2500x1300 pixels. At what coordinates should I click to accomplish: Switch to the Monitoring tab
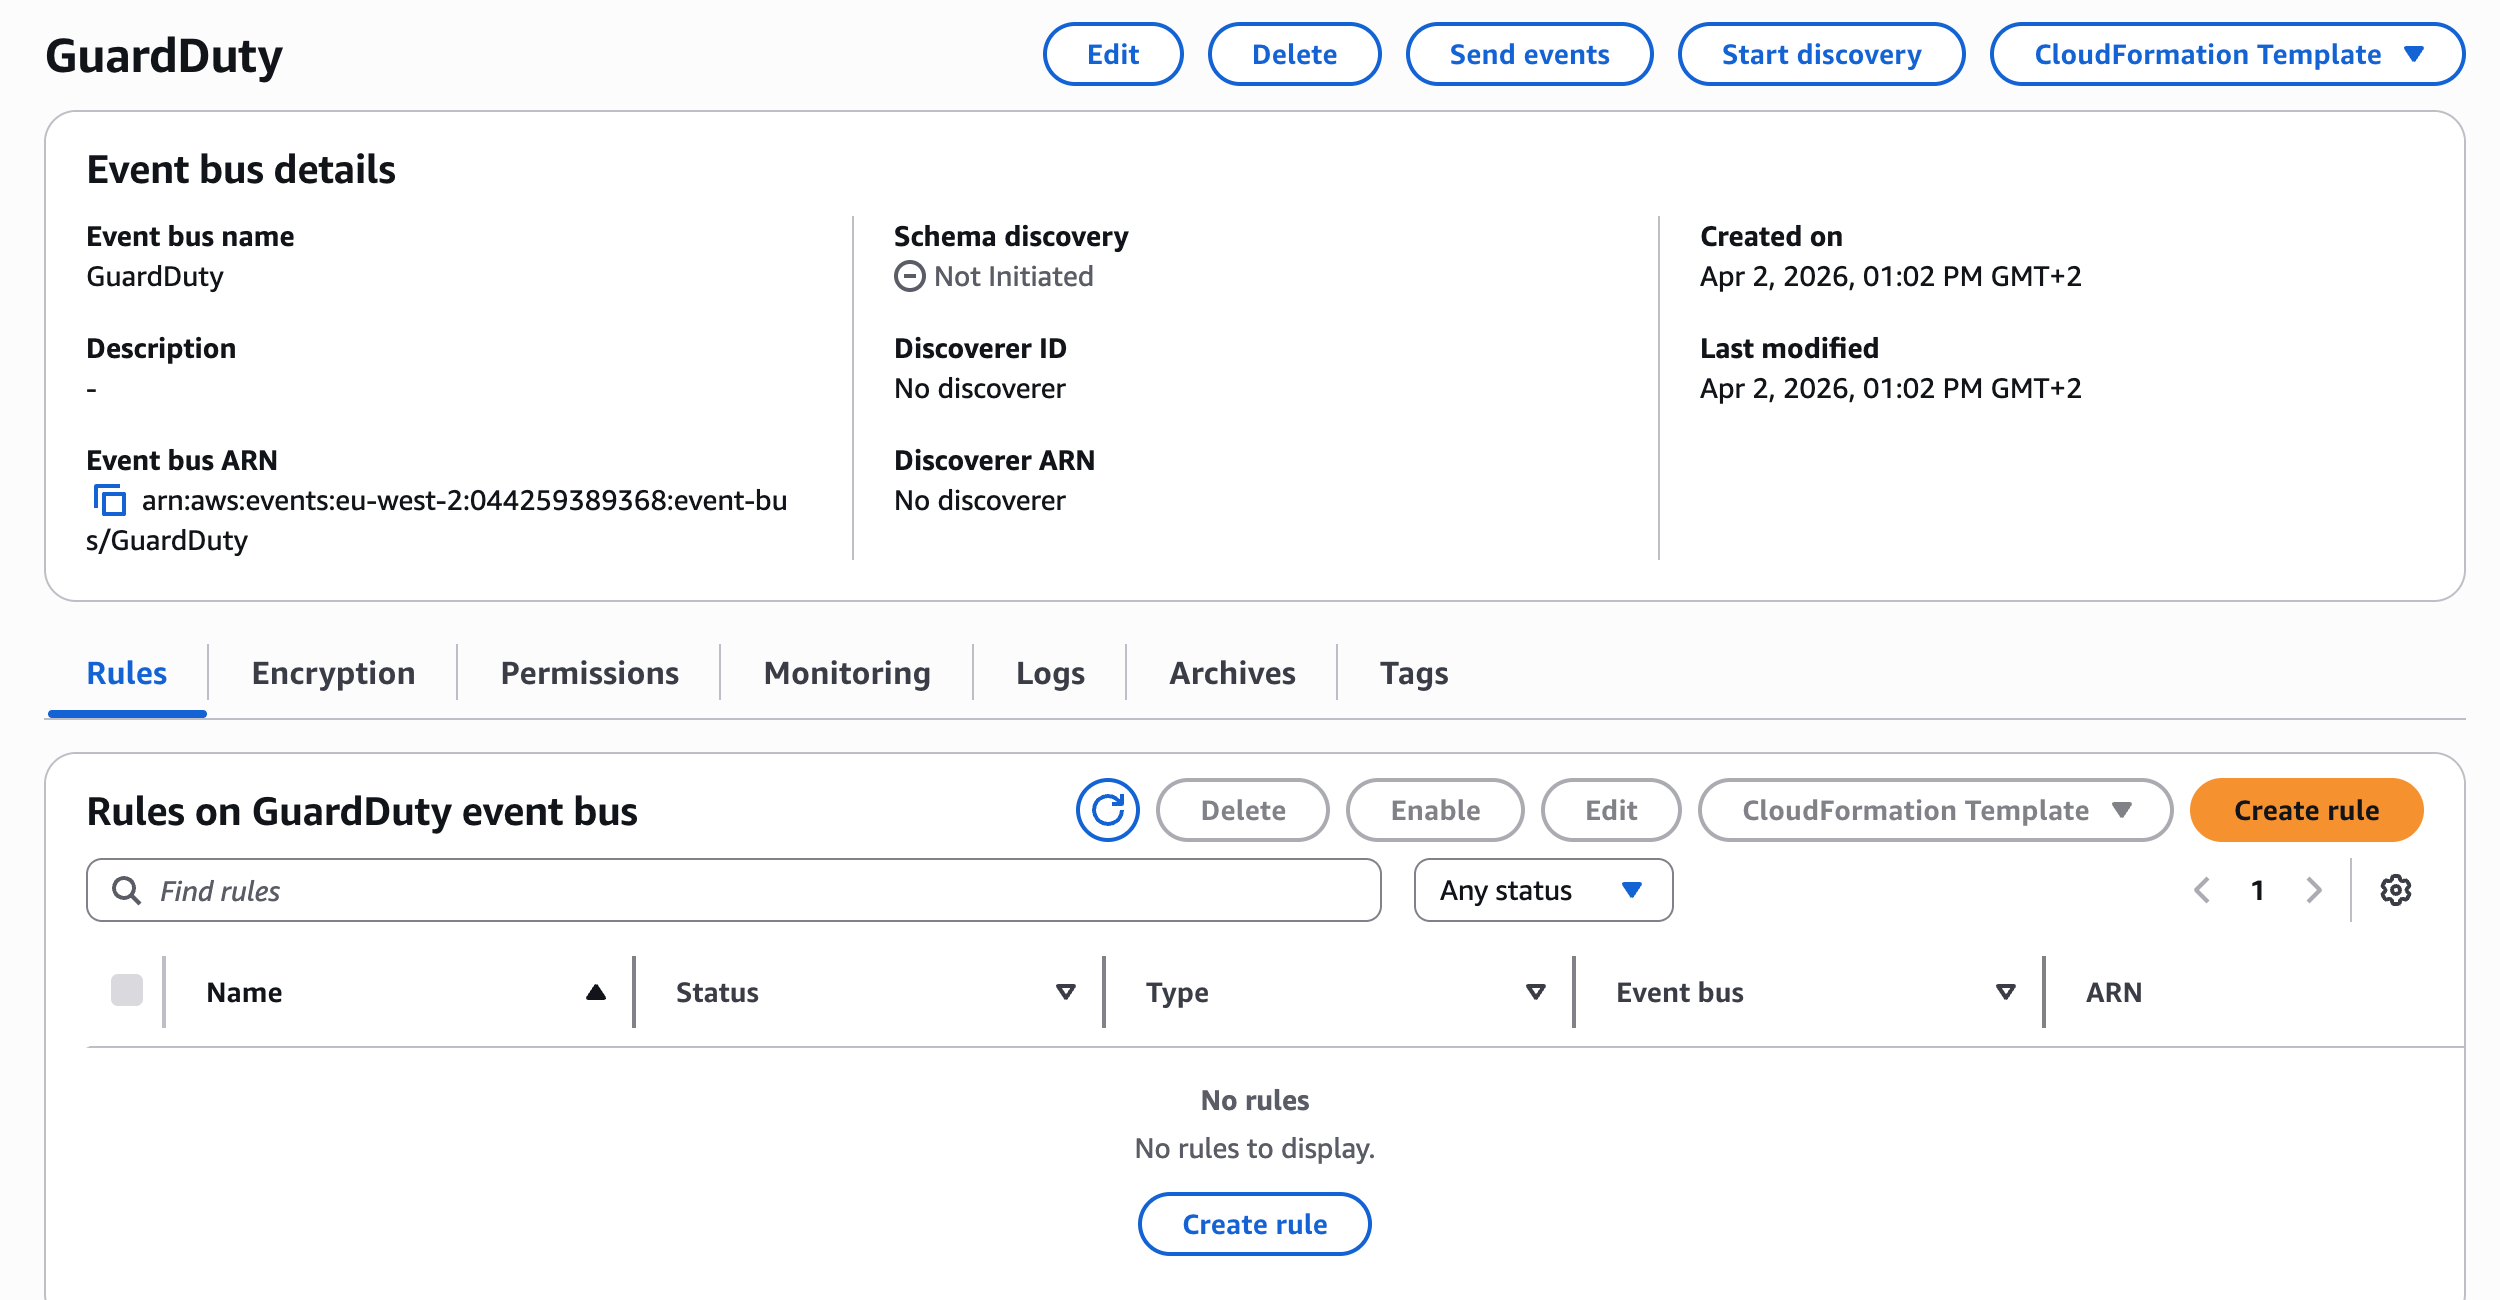click(847, 673)
